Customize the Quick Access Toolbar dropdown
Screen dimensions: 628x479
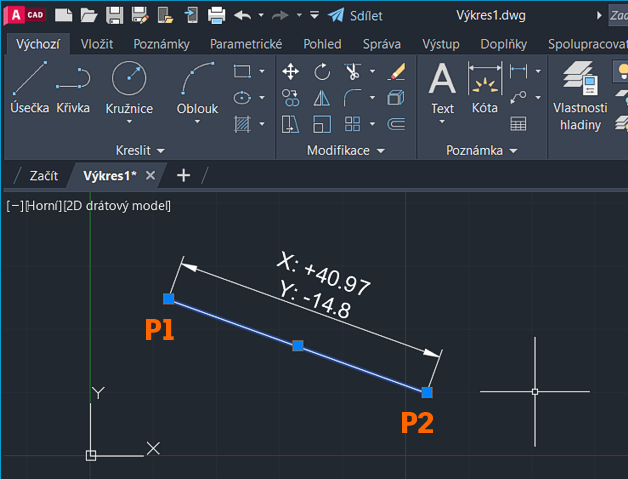(x=314, y=16)
